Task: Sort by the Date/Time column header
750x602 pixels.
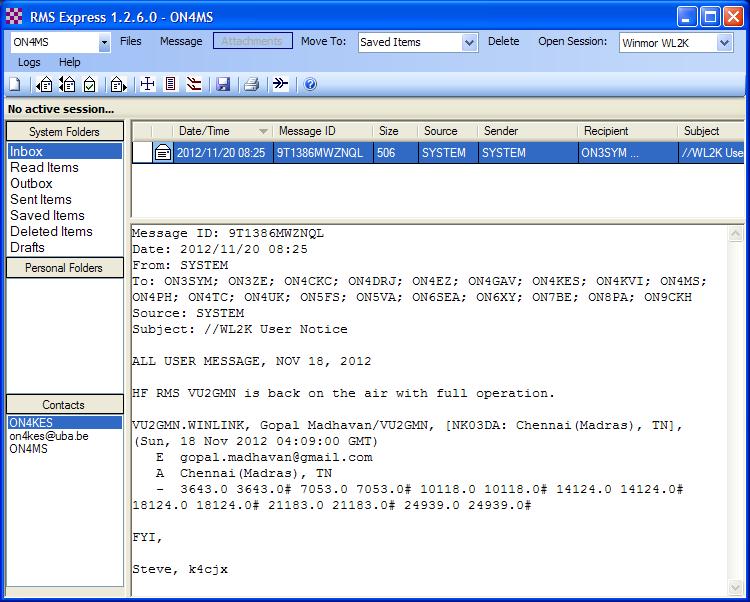Action: coord(222,131)
